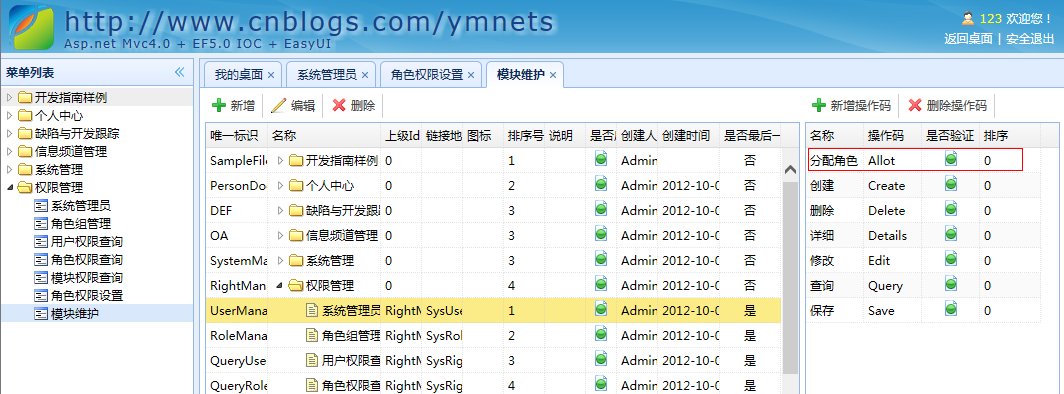Click the pencil 编辑 icon
Screen dimensions: 1064x394
tap(278, 105)
